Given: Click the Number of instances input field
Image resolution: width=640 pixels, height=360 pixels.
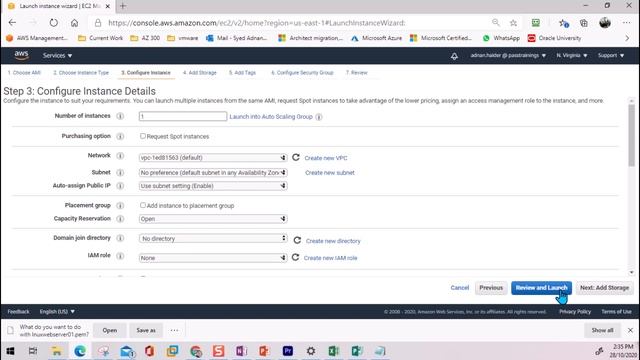Looking at the screenshot, I should (x=183, y=116).
